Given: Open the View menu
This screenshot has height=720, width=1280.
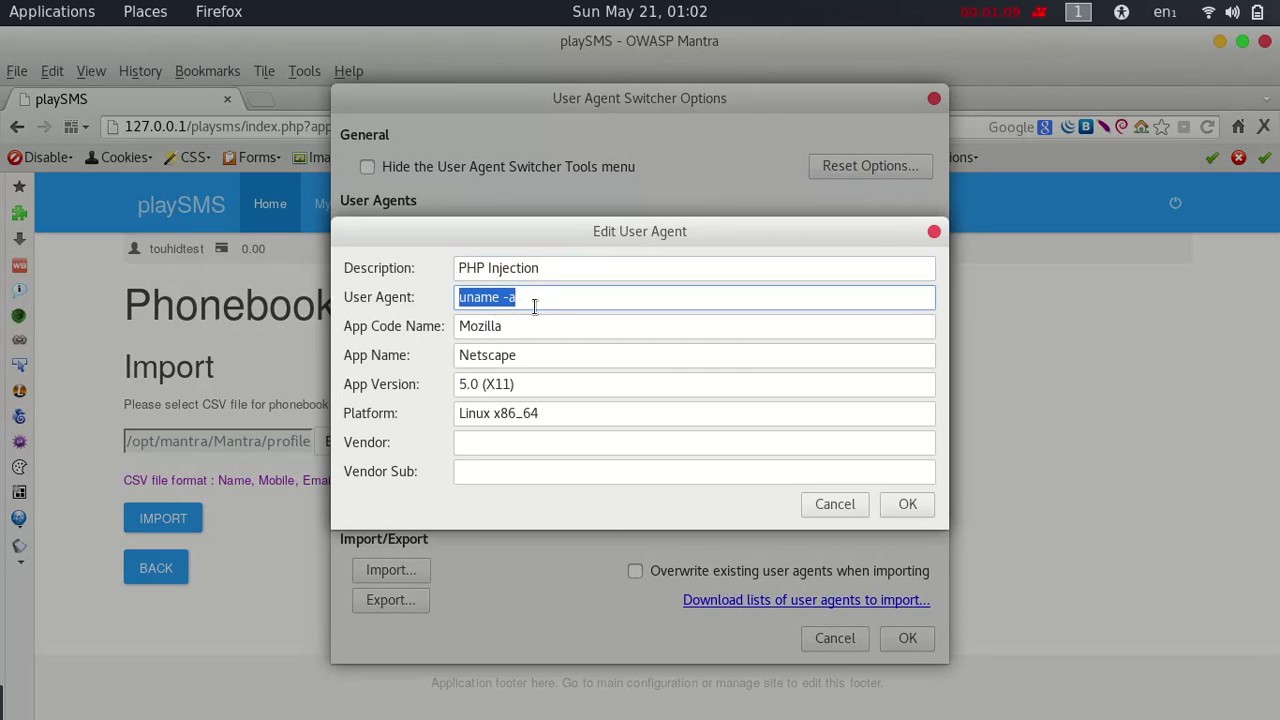Looking at the screenshot, I should tap(91, 71).
